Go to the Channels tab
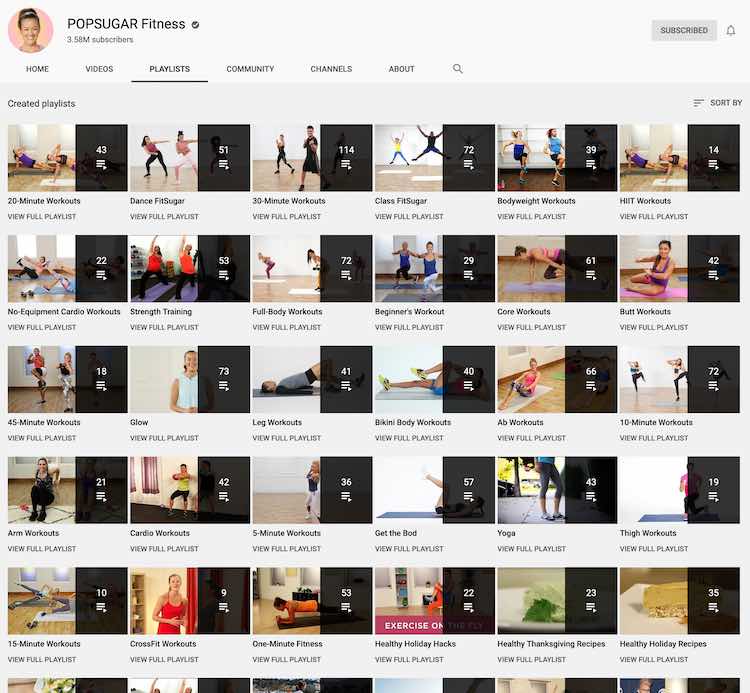 coord(331,69)
